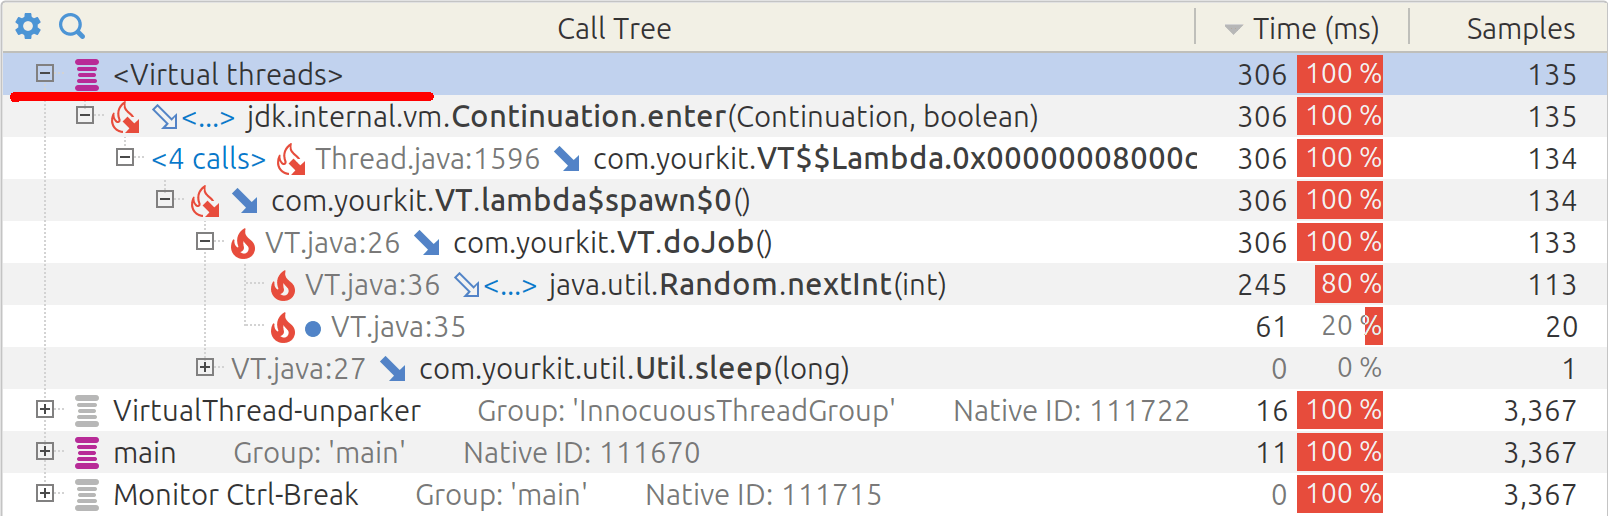1608x516 pixels.
Task: Collapse the lambda$spawn$0 node
Action: pos(165,199)
